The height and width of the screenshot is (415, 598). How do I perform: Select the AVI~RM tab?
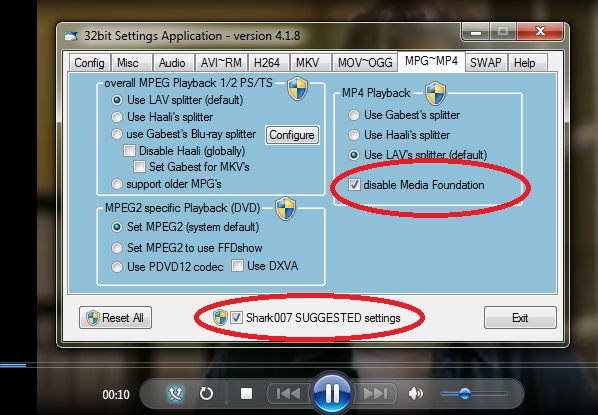coord(221,63)
